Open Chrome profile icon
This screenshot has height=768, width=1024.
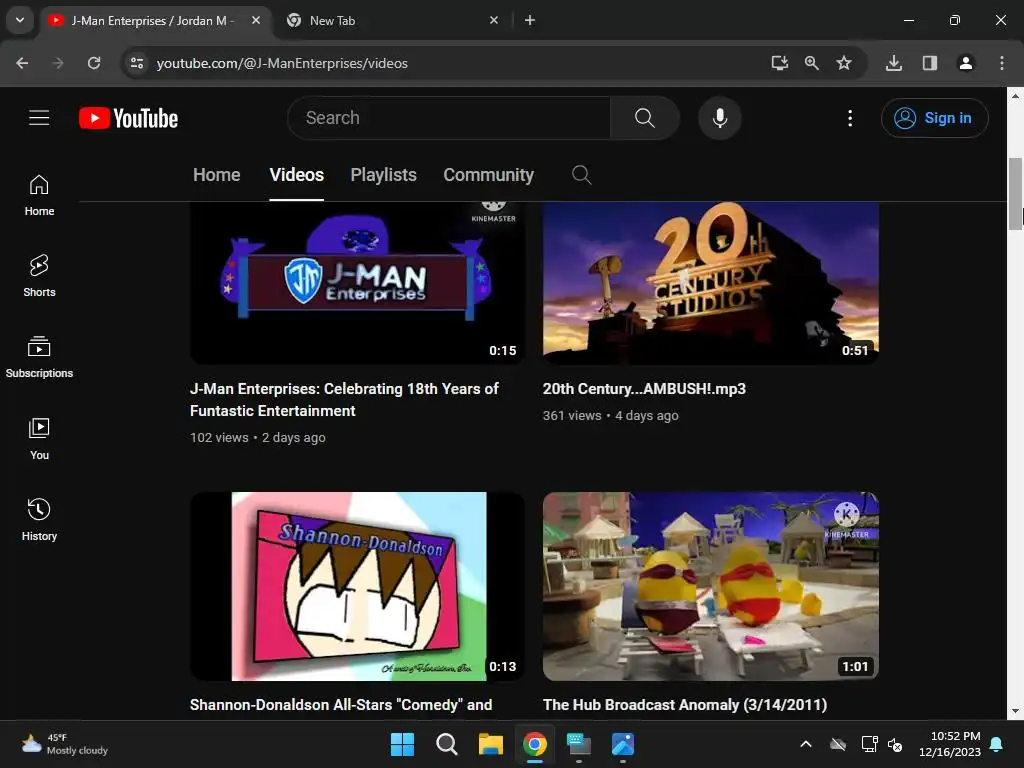966,63
